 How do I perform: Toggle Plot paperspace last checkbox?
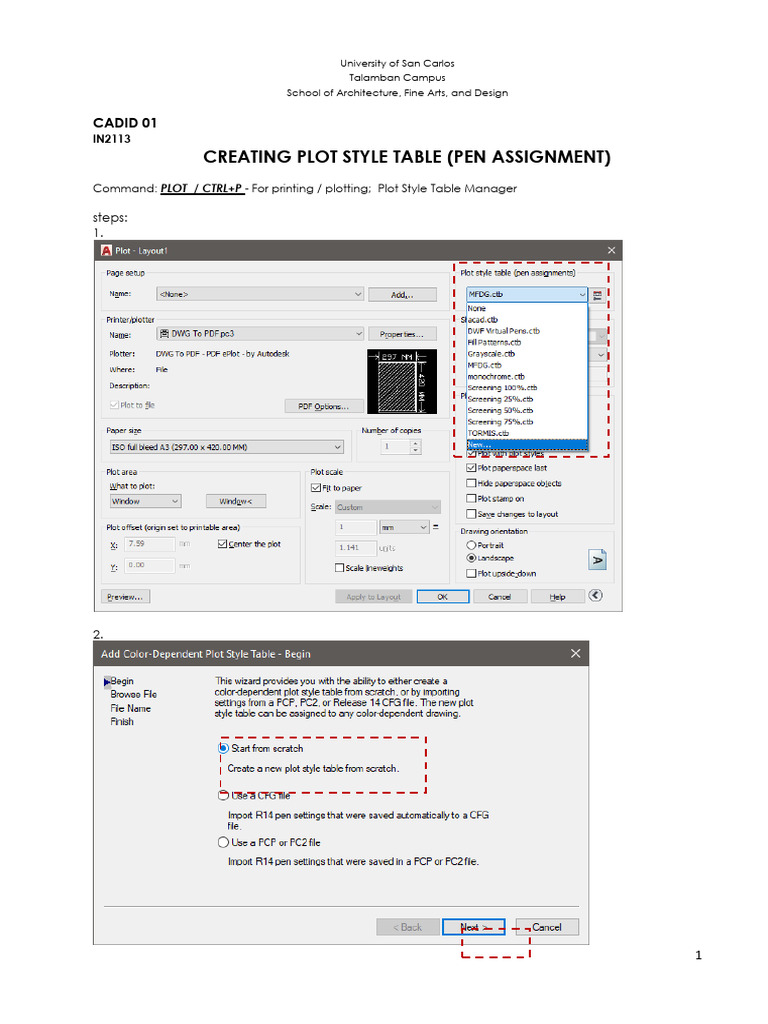coord(471,468)
